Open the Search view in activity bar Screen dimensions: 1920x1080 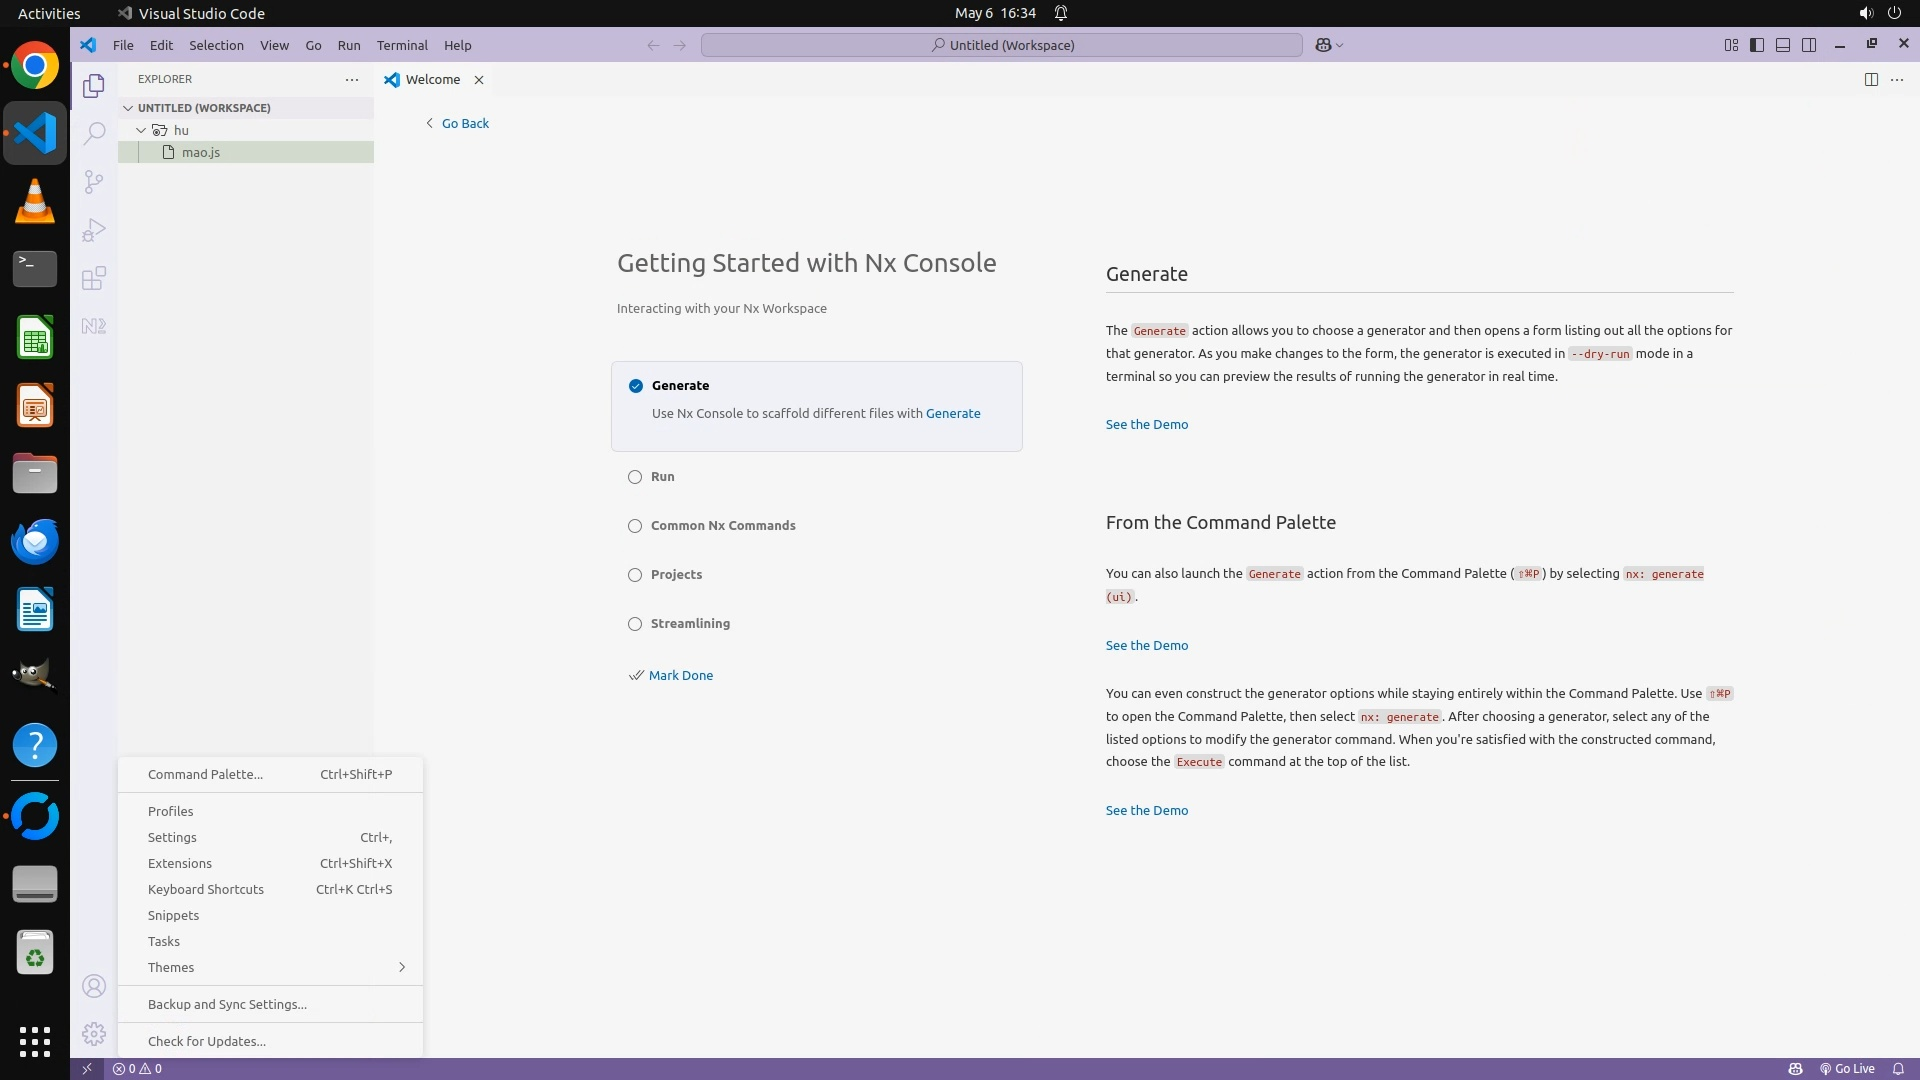click(94, 133)
